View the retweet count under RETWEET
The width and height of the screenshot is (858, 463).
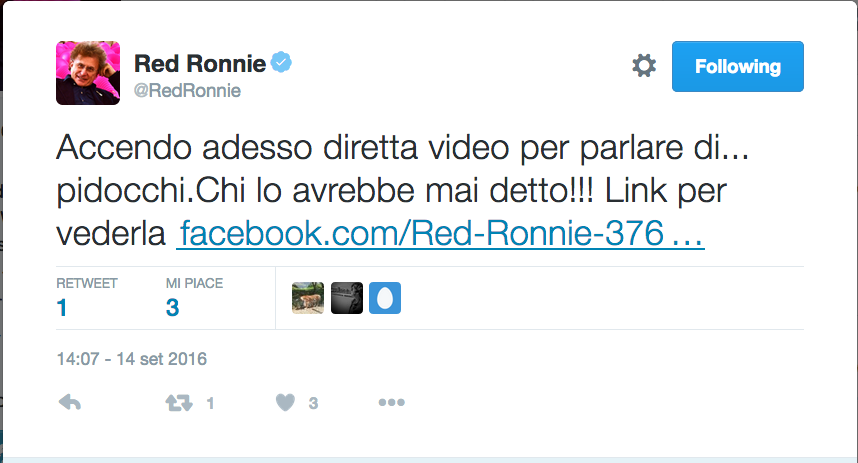click(x=62, y=308)
